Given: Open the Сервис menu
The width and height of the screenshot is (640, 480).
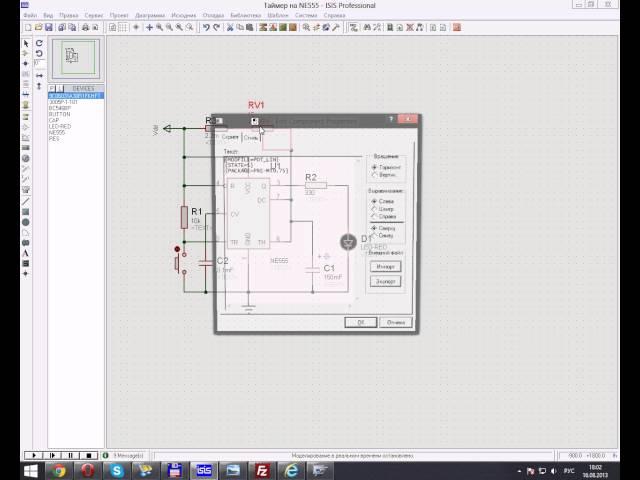Looking at the screenshot, I should click(x=94, y=15).
